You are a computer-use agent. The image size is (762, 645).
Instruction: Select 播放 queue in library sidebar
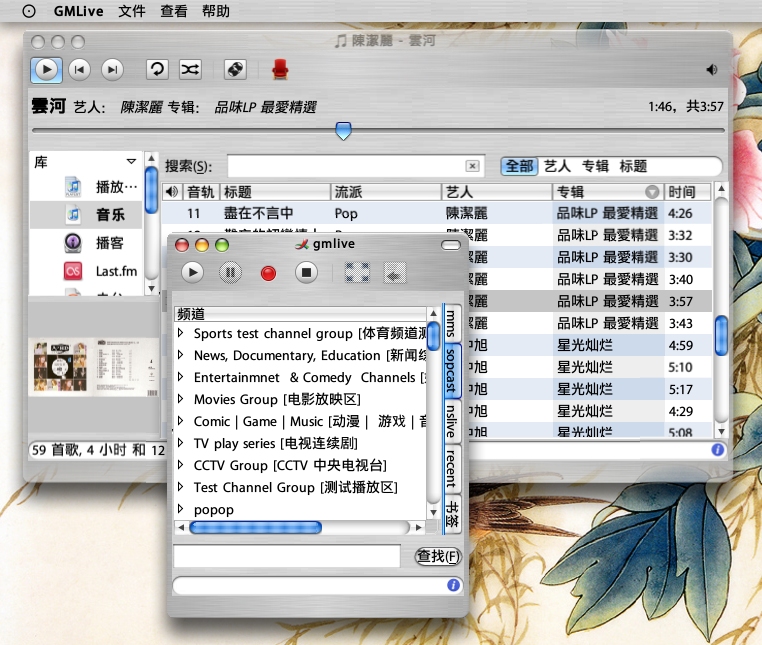point(86,187)
